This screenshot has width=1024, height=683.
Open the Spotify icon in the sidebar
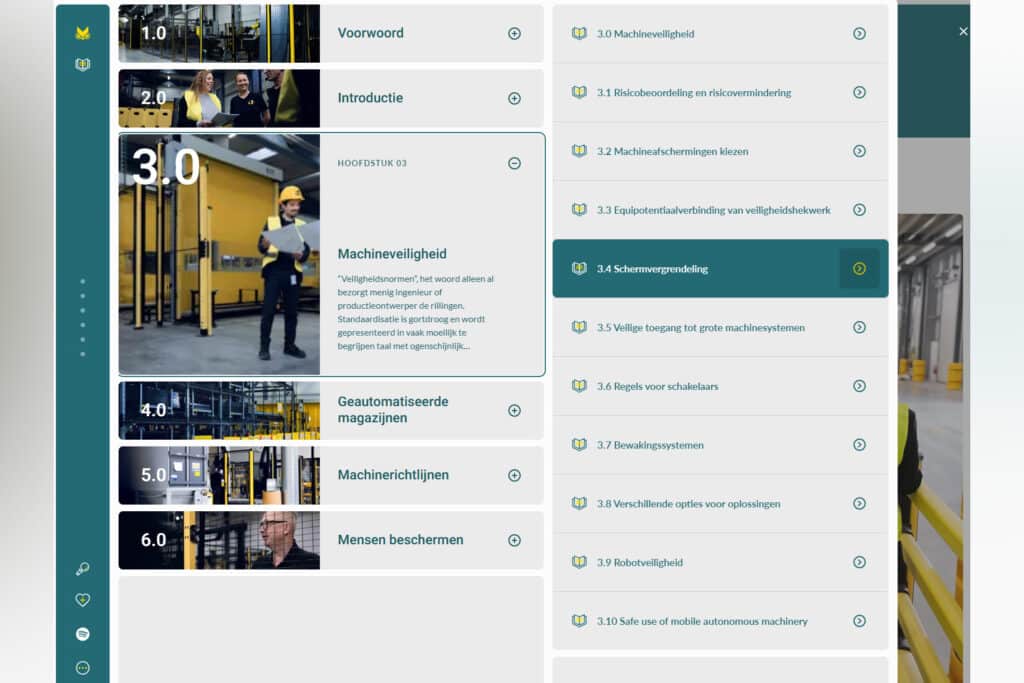[x=83, y=633]
